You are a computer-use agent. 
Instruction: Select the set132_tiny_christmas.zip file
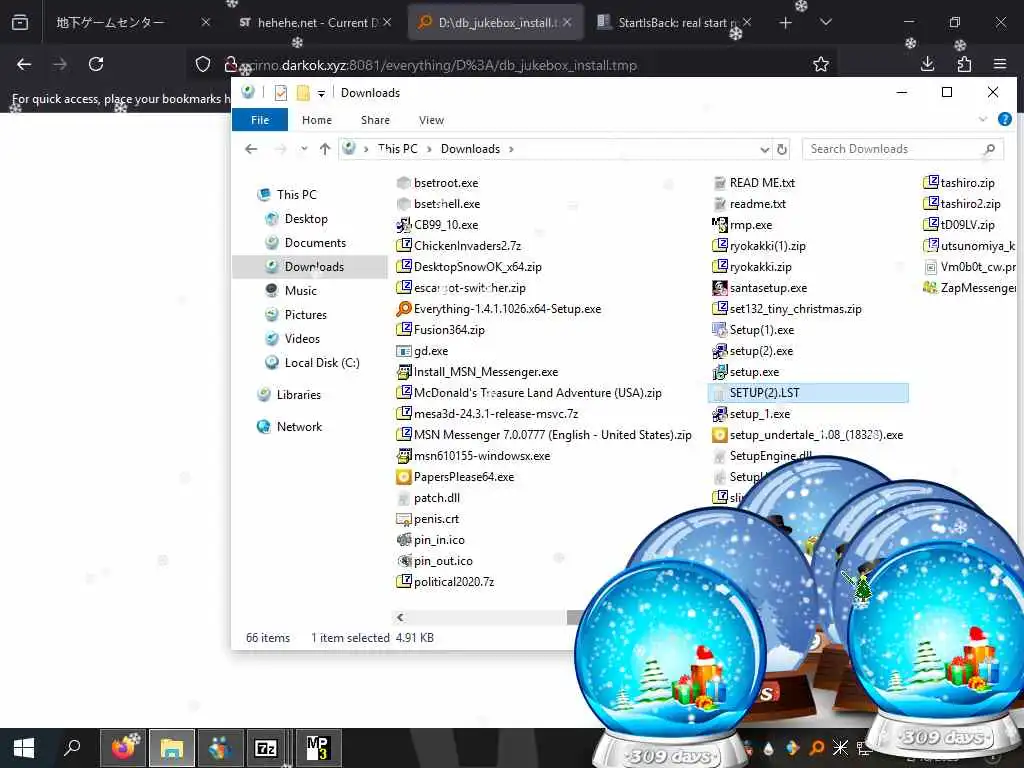(787, 309)
